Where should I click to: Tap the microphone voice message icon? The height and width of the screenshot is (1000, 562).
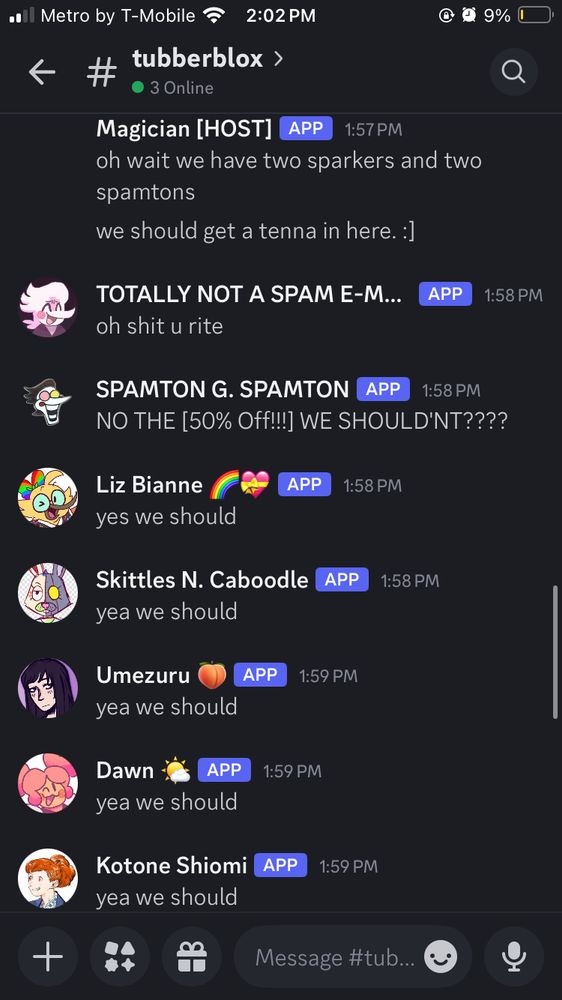click(x=514, y=957)
